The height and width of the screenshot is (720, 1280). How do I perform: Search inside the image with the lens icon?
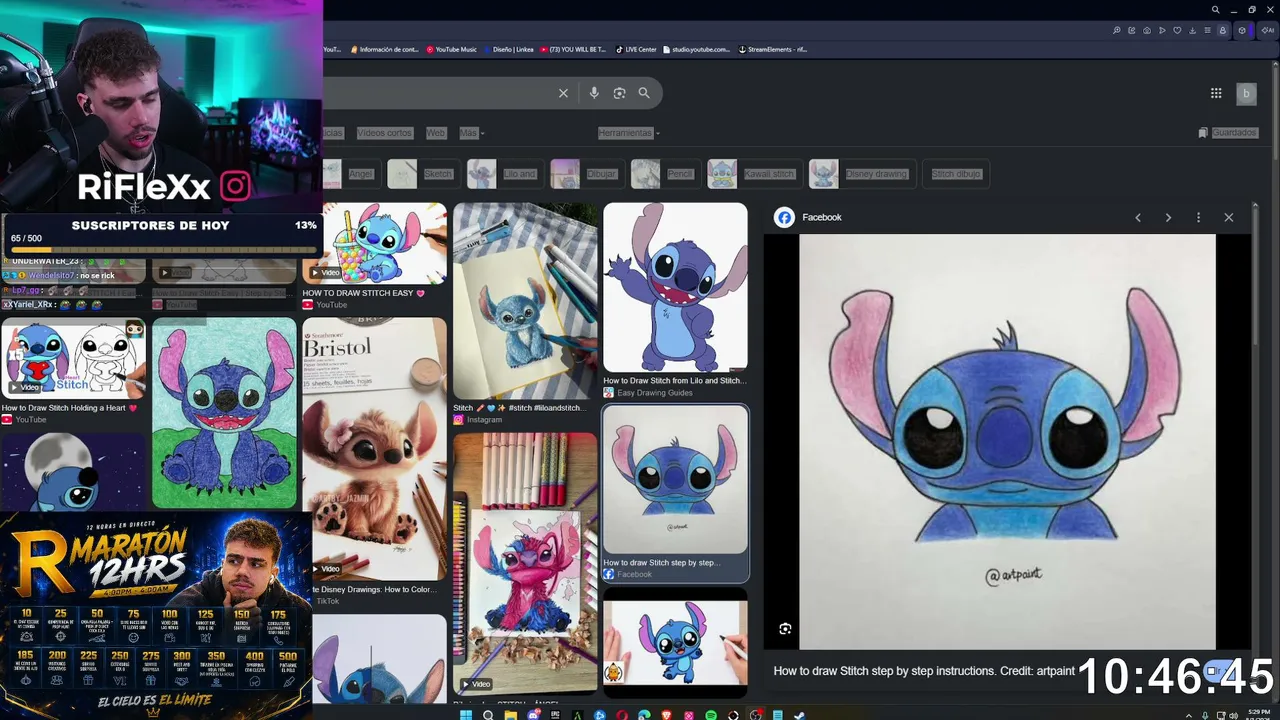[785, 629]
